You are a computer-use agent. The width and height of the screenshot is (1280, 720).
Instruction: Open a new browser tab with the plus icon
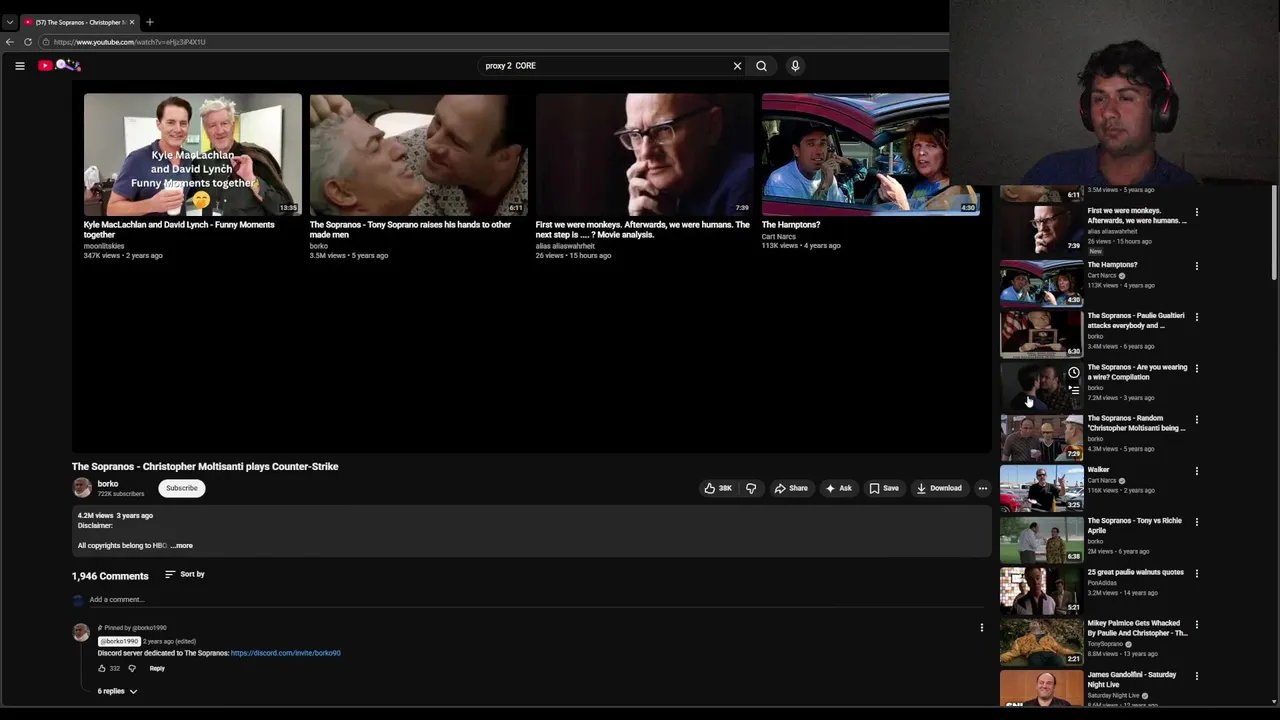click(x=150, y=22)
